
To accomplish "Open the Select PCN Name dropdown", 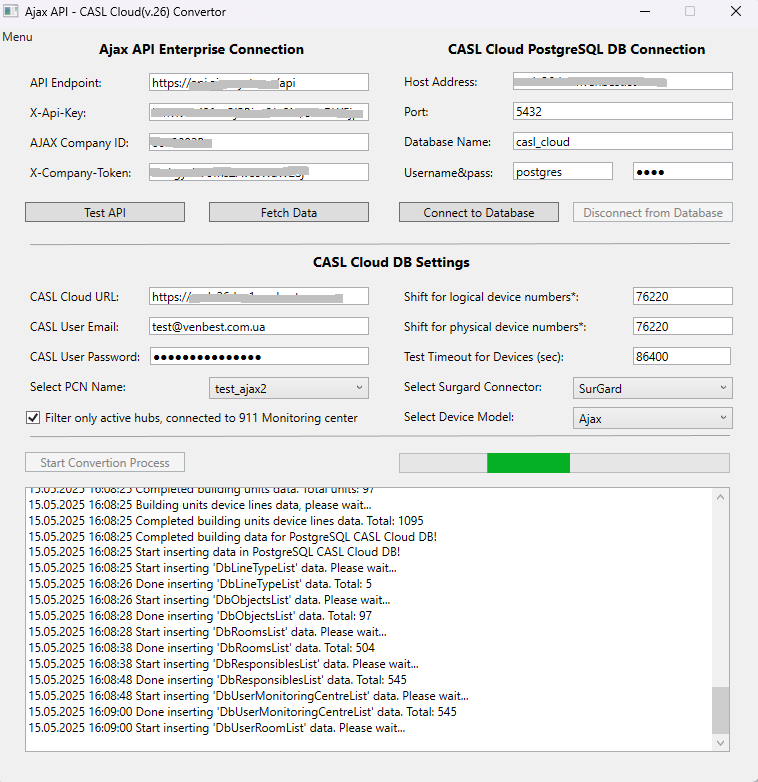I will coord(289,388).
